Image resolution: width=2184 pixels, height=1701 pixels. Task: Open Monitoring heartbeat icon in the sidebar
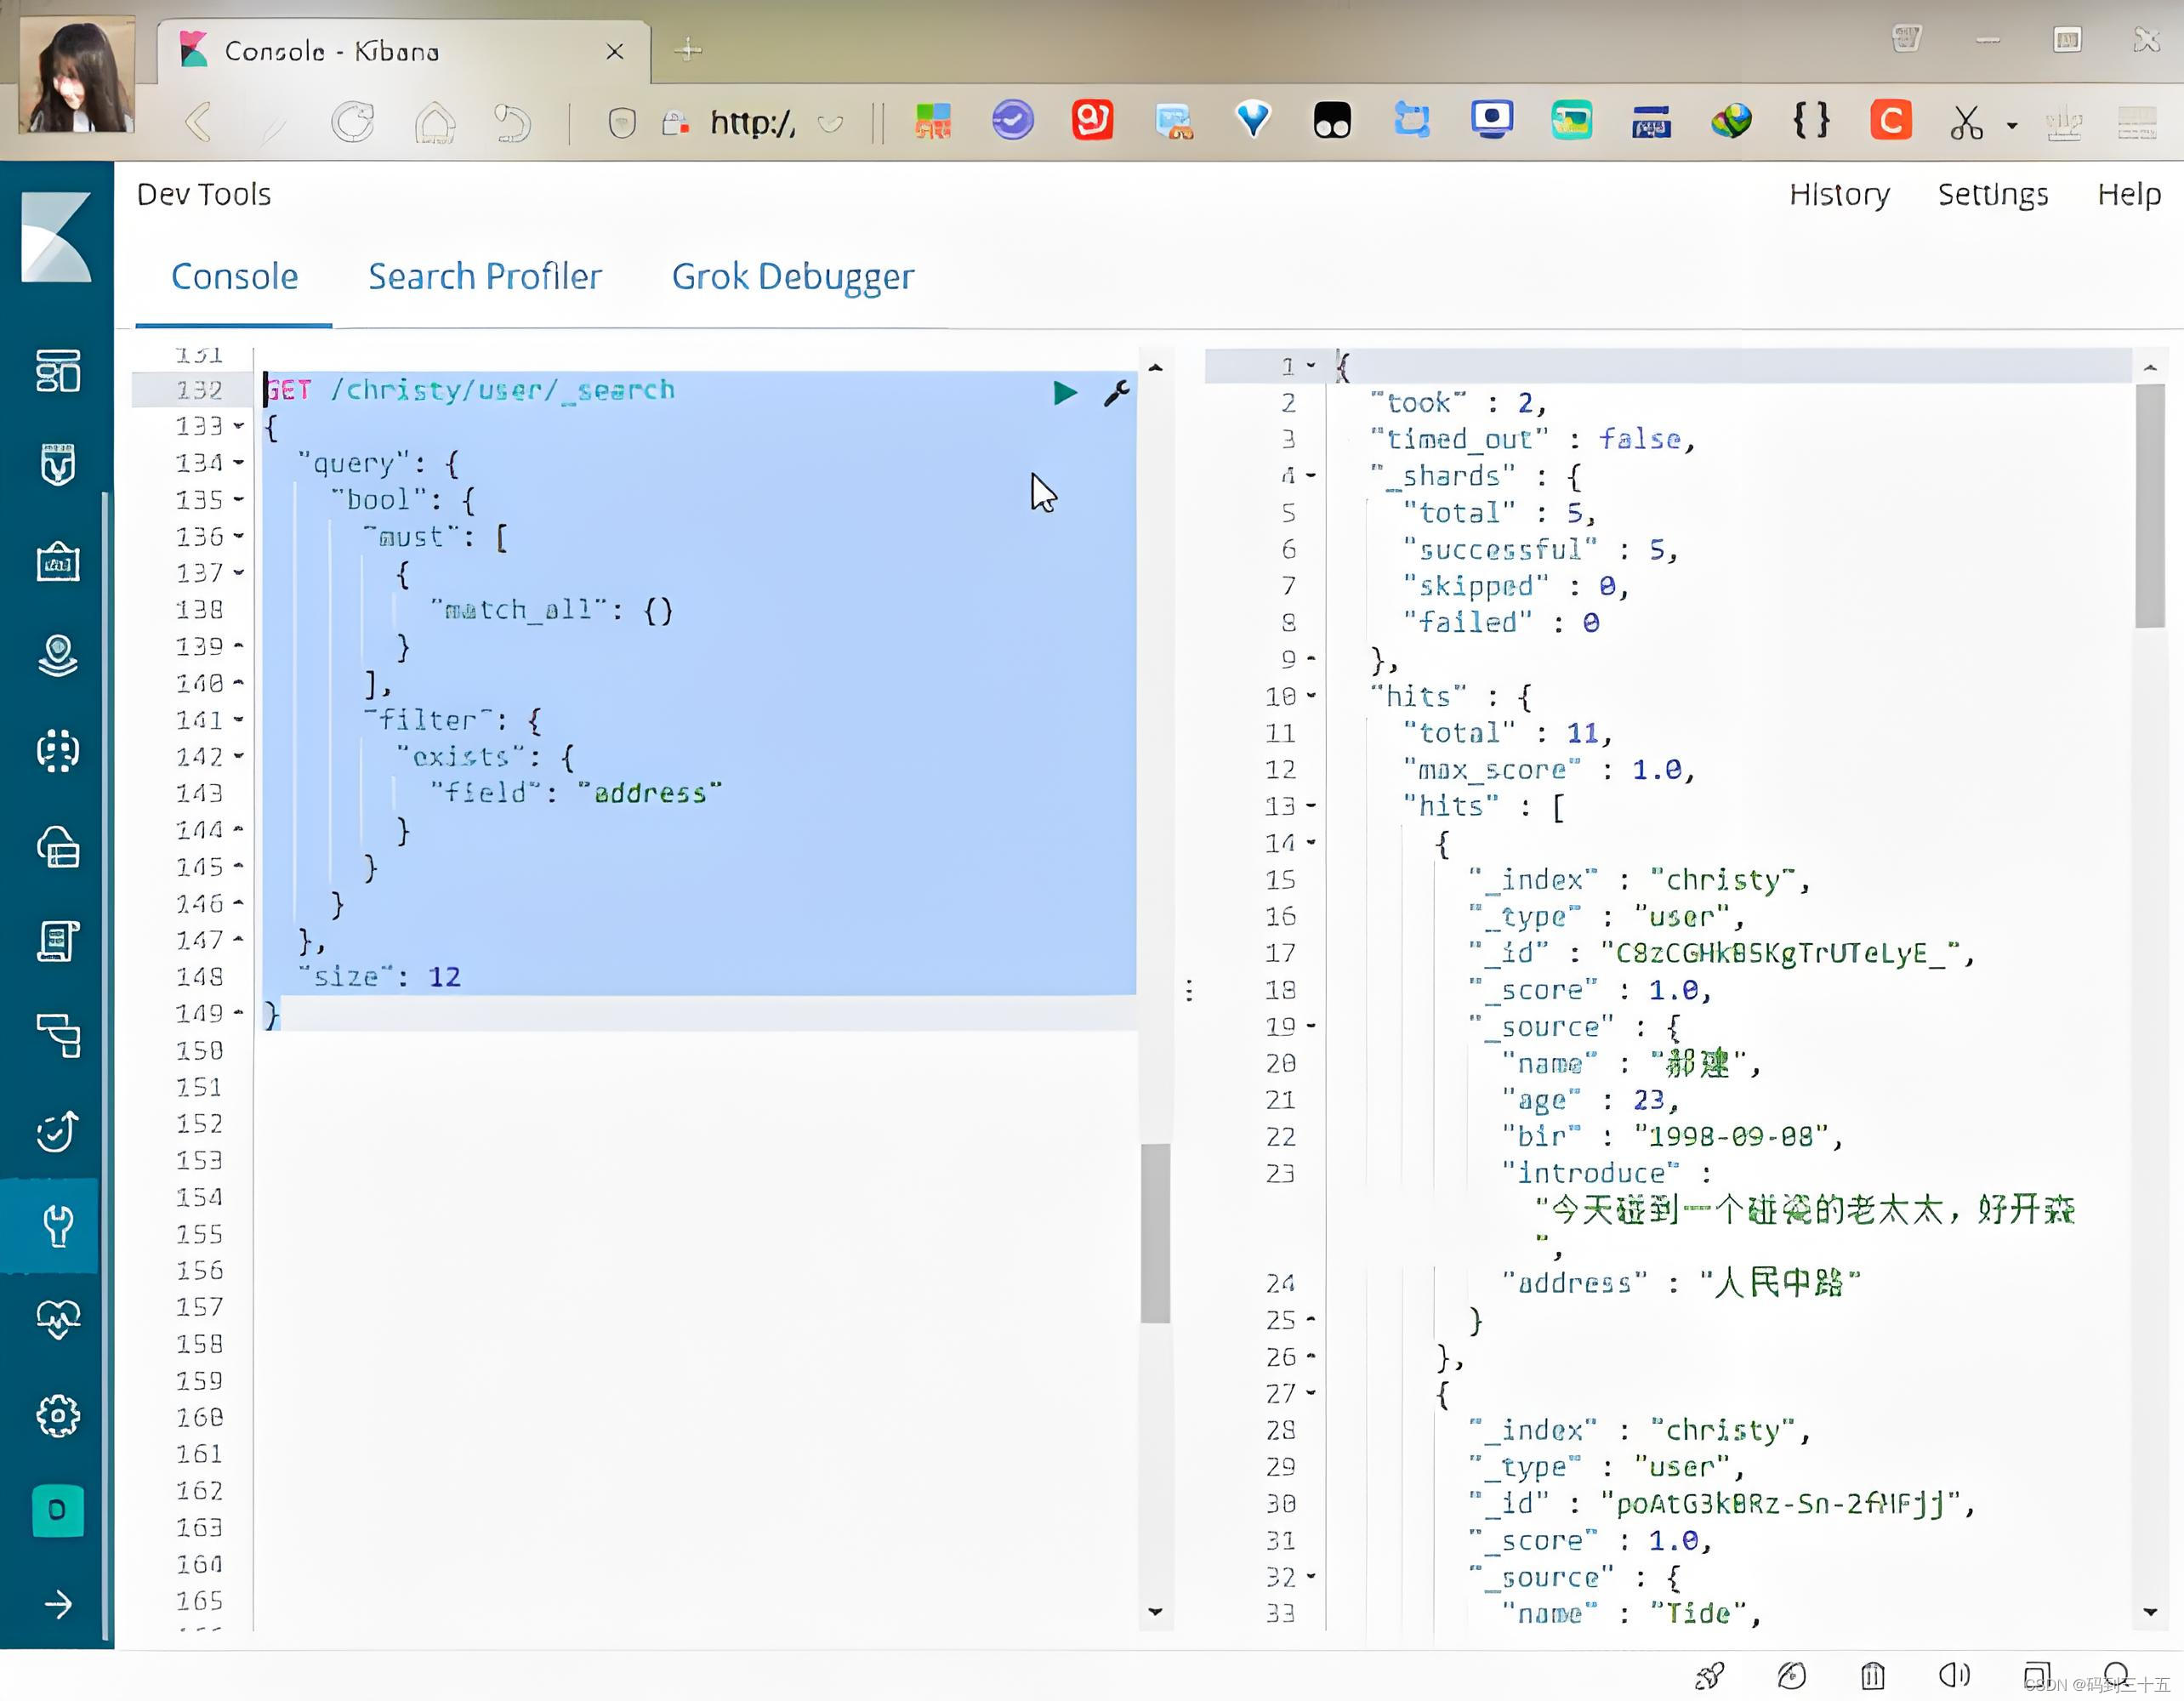58,1319
